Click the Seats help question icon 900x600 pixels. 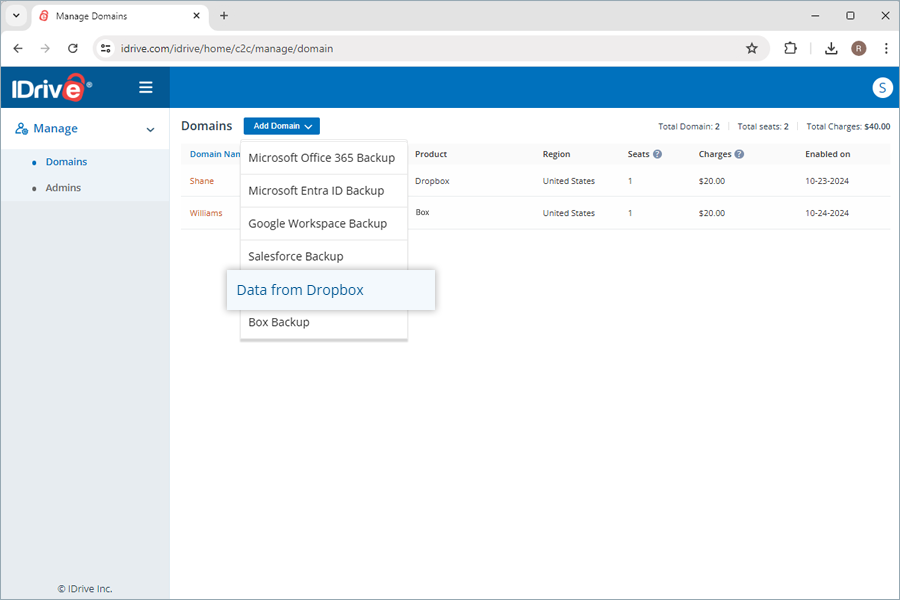(658, 154)
